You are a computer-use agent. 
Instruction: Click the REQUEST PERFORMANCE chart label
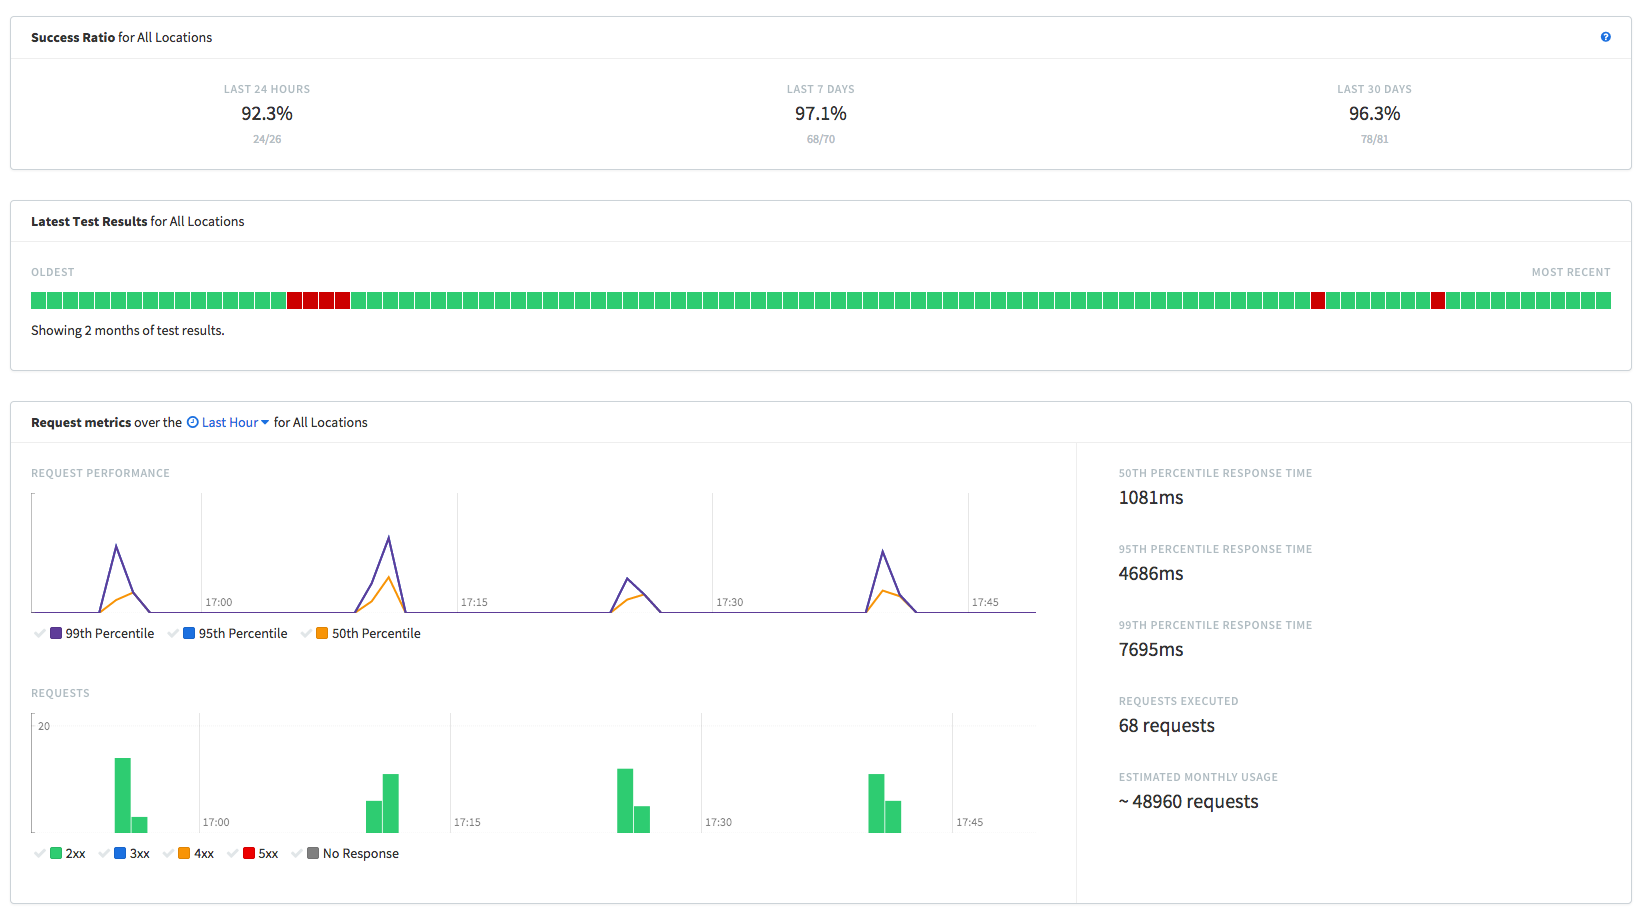tap(100, 473)
